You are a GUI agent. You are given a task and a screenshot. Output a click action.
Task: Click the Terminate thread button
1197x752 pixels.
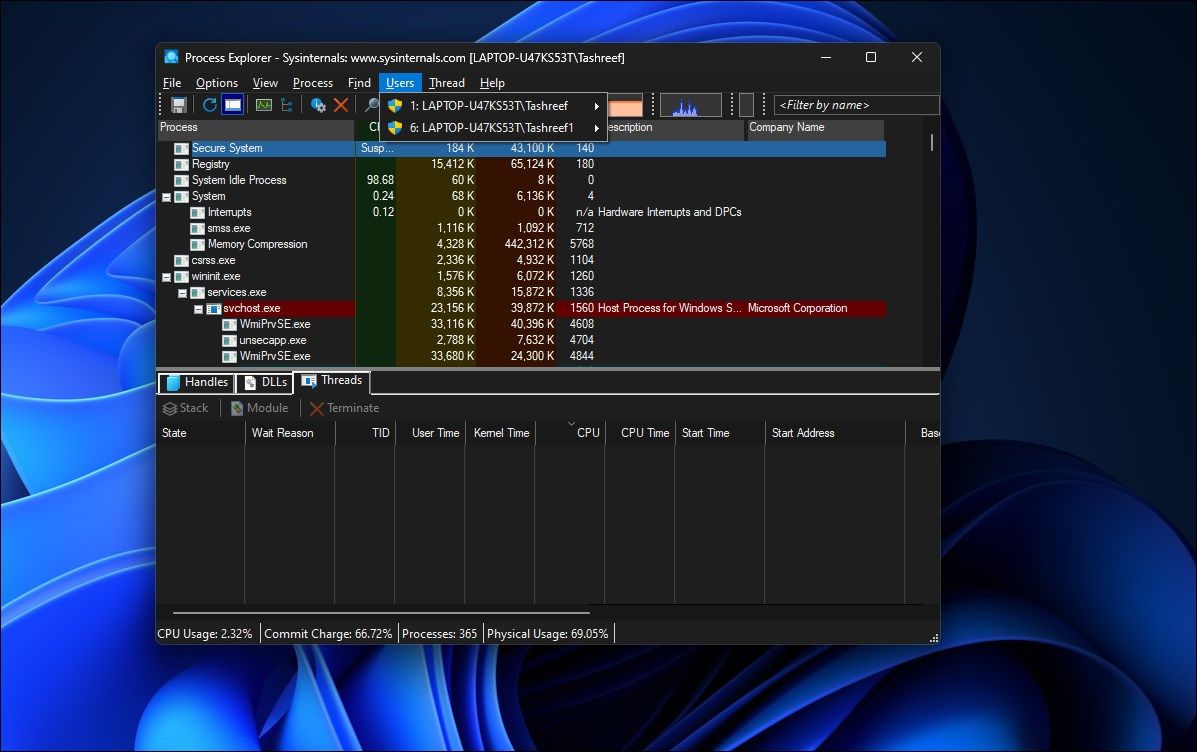click(x=344, y=407)
